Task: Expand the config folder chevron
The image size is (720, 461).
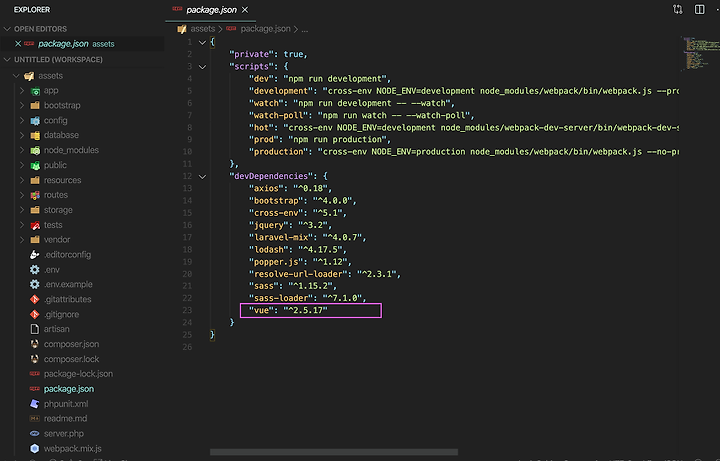Action: click(x=22, y=120)
